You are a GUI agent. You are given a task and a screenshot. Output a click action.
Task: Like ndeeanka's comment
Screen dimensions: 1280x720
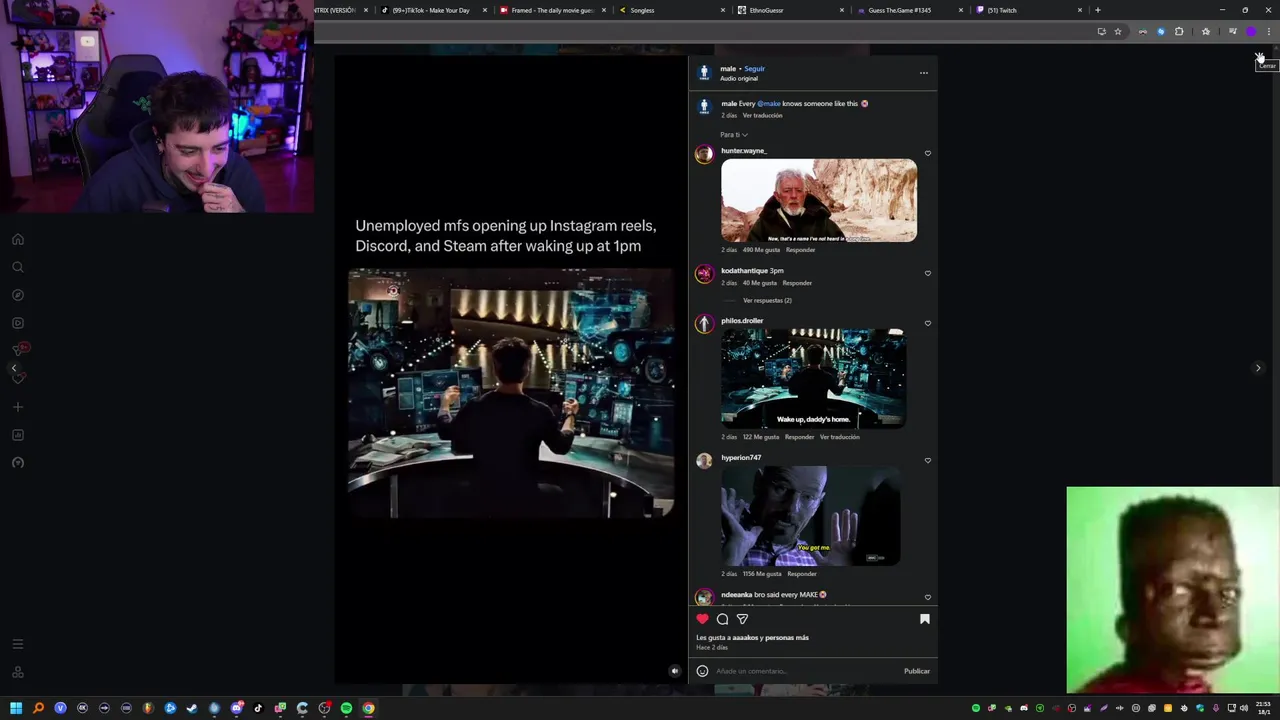click(x=928, y=597)
